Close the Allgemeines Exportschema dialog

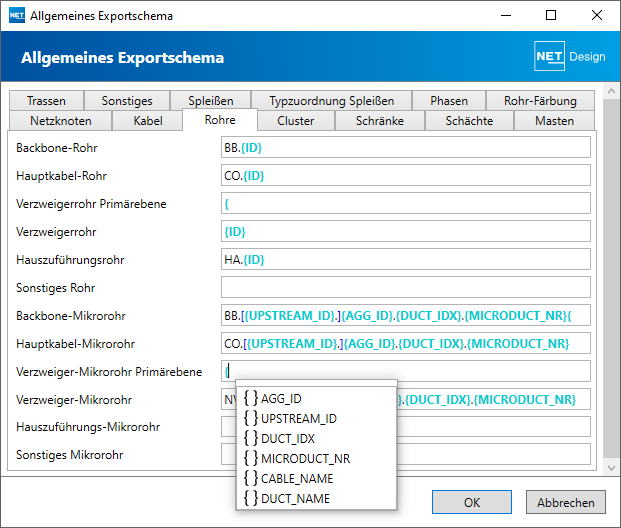(596, 15)
